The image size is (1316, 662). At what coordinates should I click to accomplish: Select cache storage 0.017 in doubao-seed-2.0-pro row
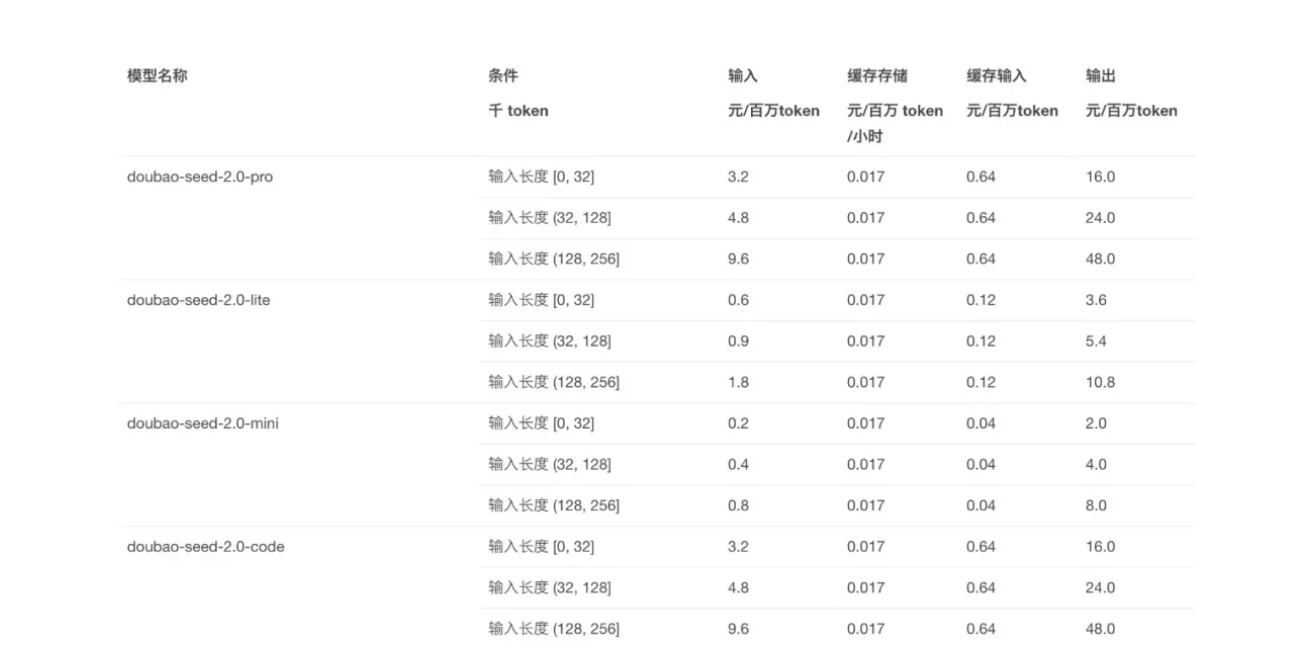(866, 177)
